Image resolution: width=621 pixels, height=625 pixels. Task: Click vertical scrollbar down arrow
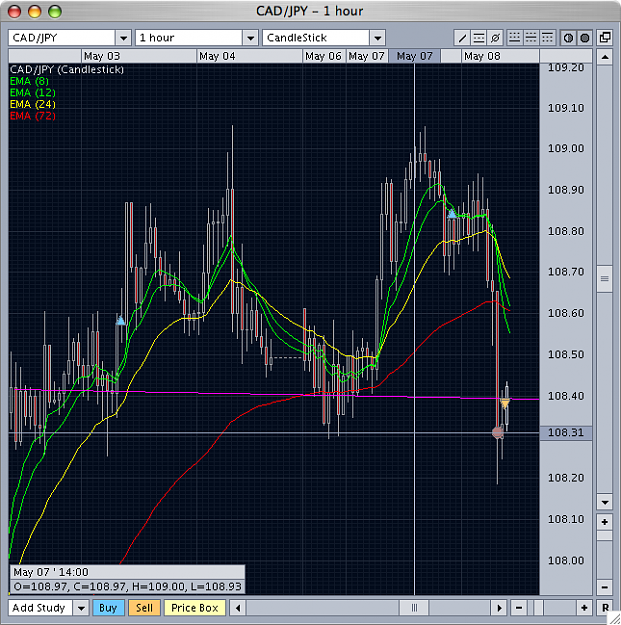coord(605,502)
